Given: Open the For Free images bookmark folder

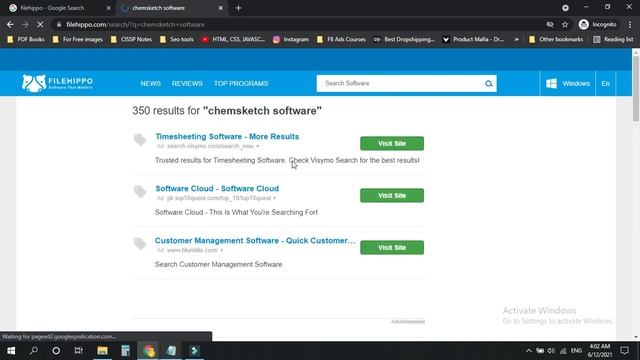Looking at the screenshot, I should (78, 39).
